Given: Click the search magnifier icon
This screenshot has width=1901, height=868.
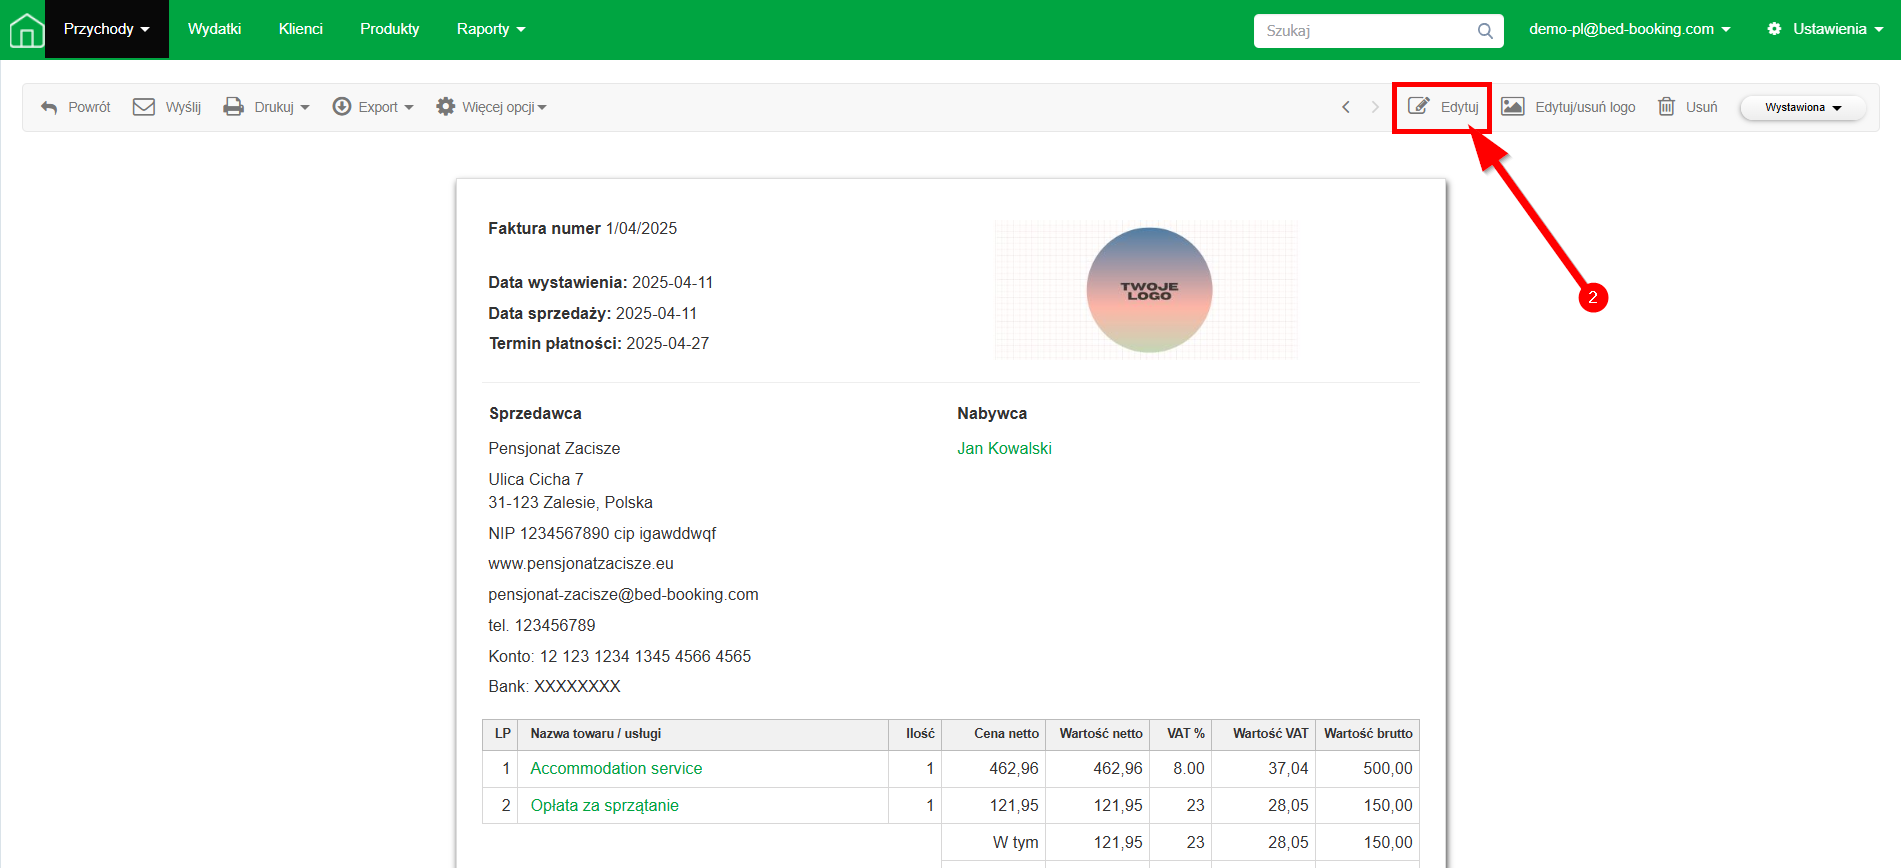Looking at the screenshot, I should pyautogui.click(x=1485, y=31).
